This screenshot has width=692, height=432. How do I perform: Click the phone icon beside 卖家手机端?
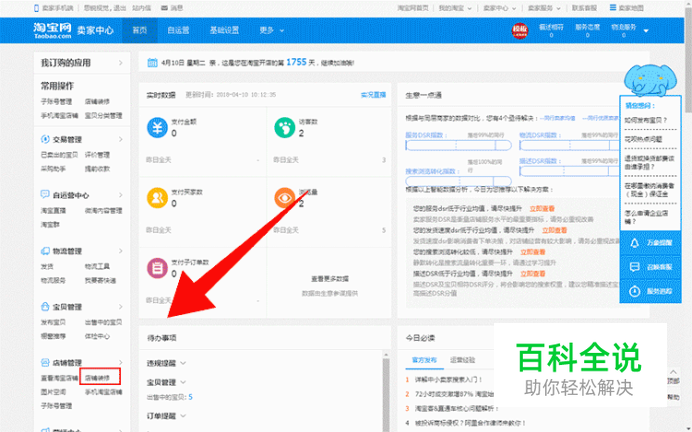36,8
